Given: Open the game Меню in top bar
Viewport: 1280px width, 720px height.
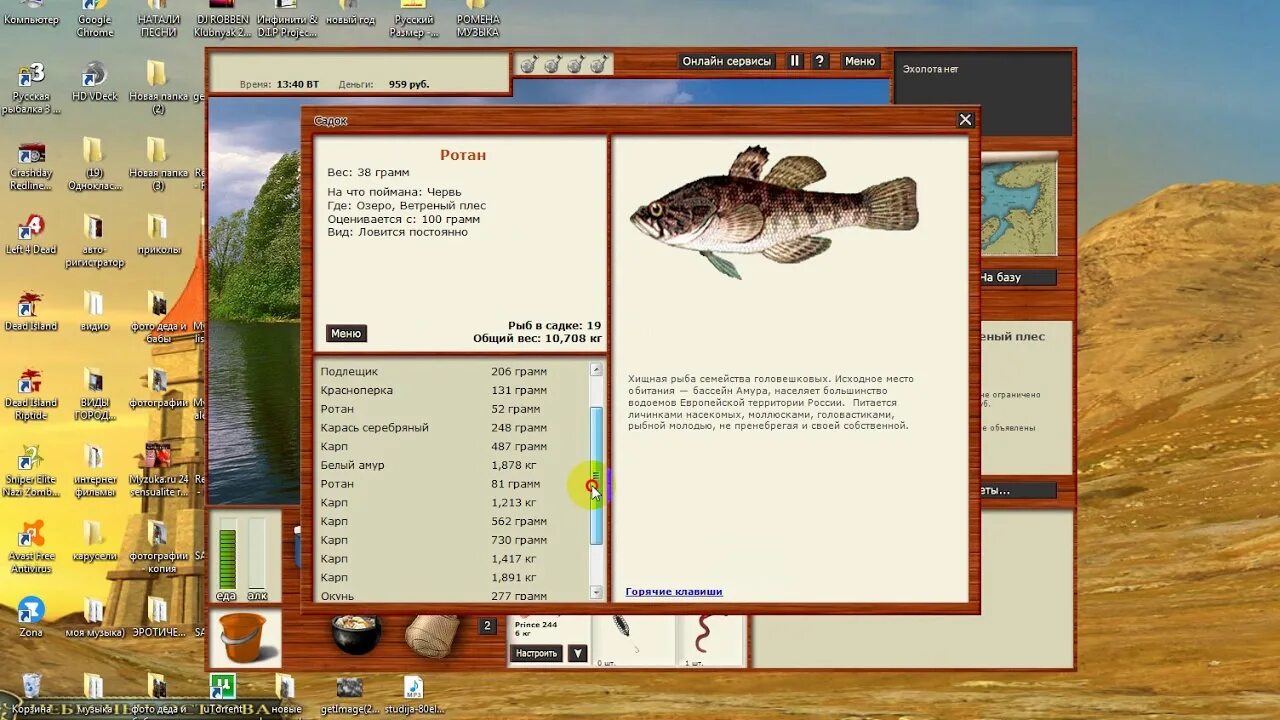Looking at the screenshot, I should point(860,61).
